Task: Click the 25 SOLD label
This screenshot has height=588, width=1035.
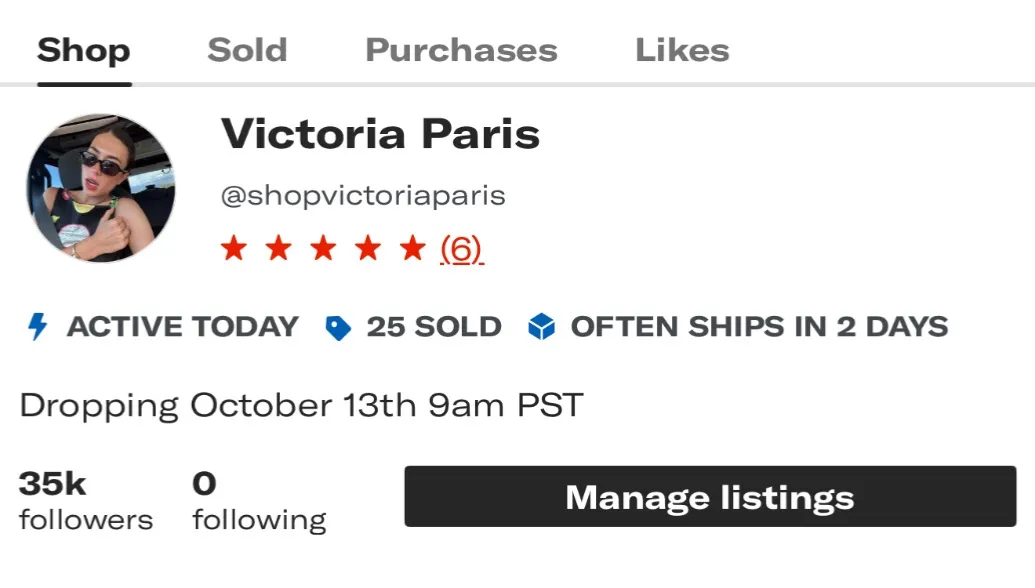Action: click(x=434, y=327)
